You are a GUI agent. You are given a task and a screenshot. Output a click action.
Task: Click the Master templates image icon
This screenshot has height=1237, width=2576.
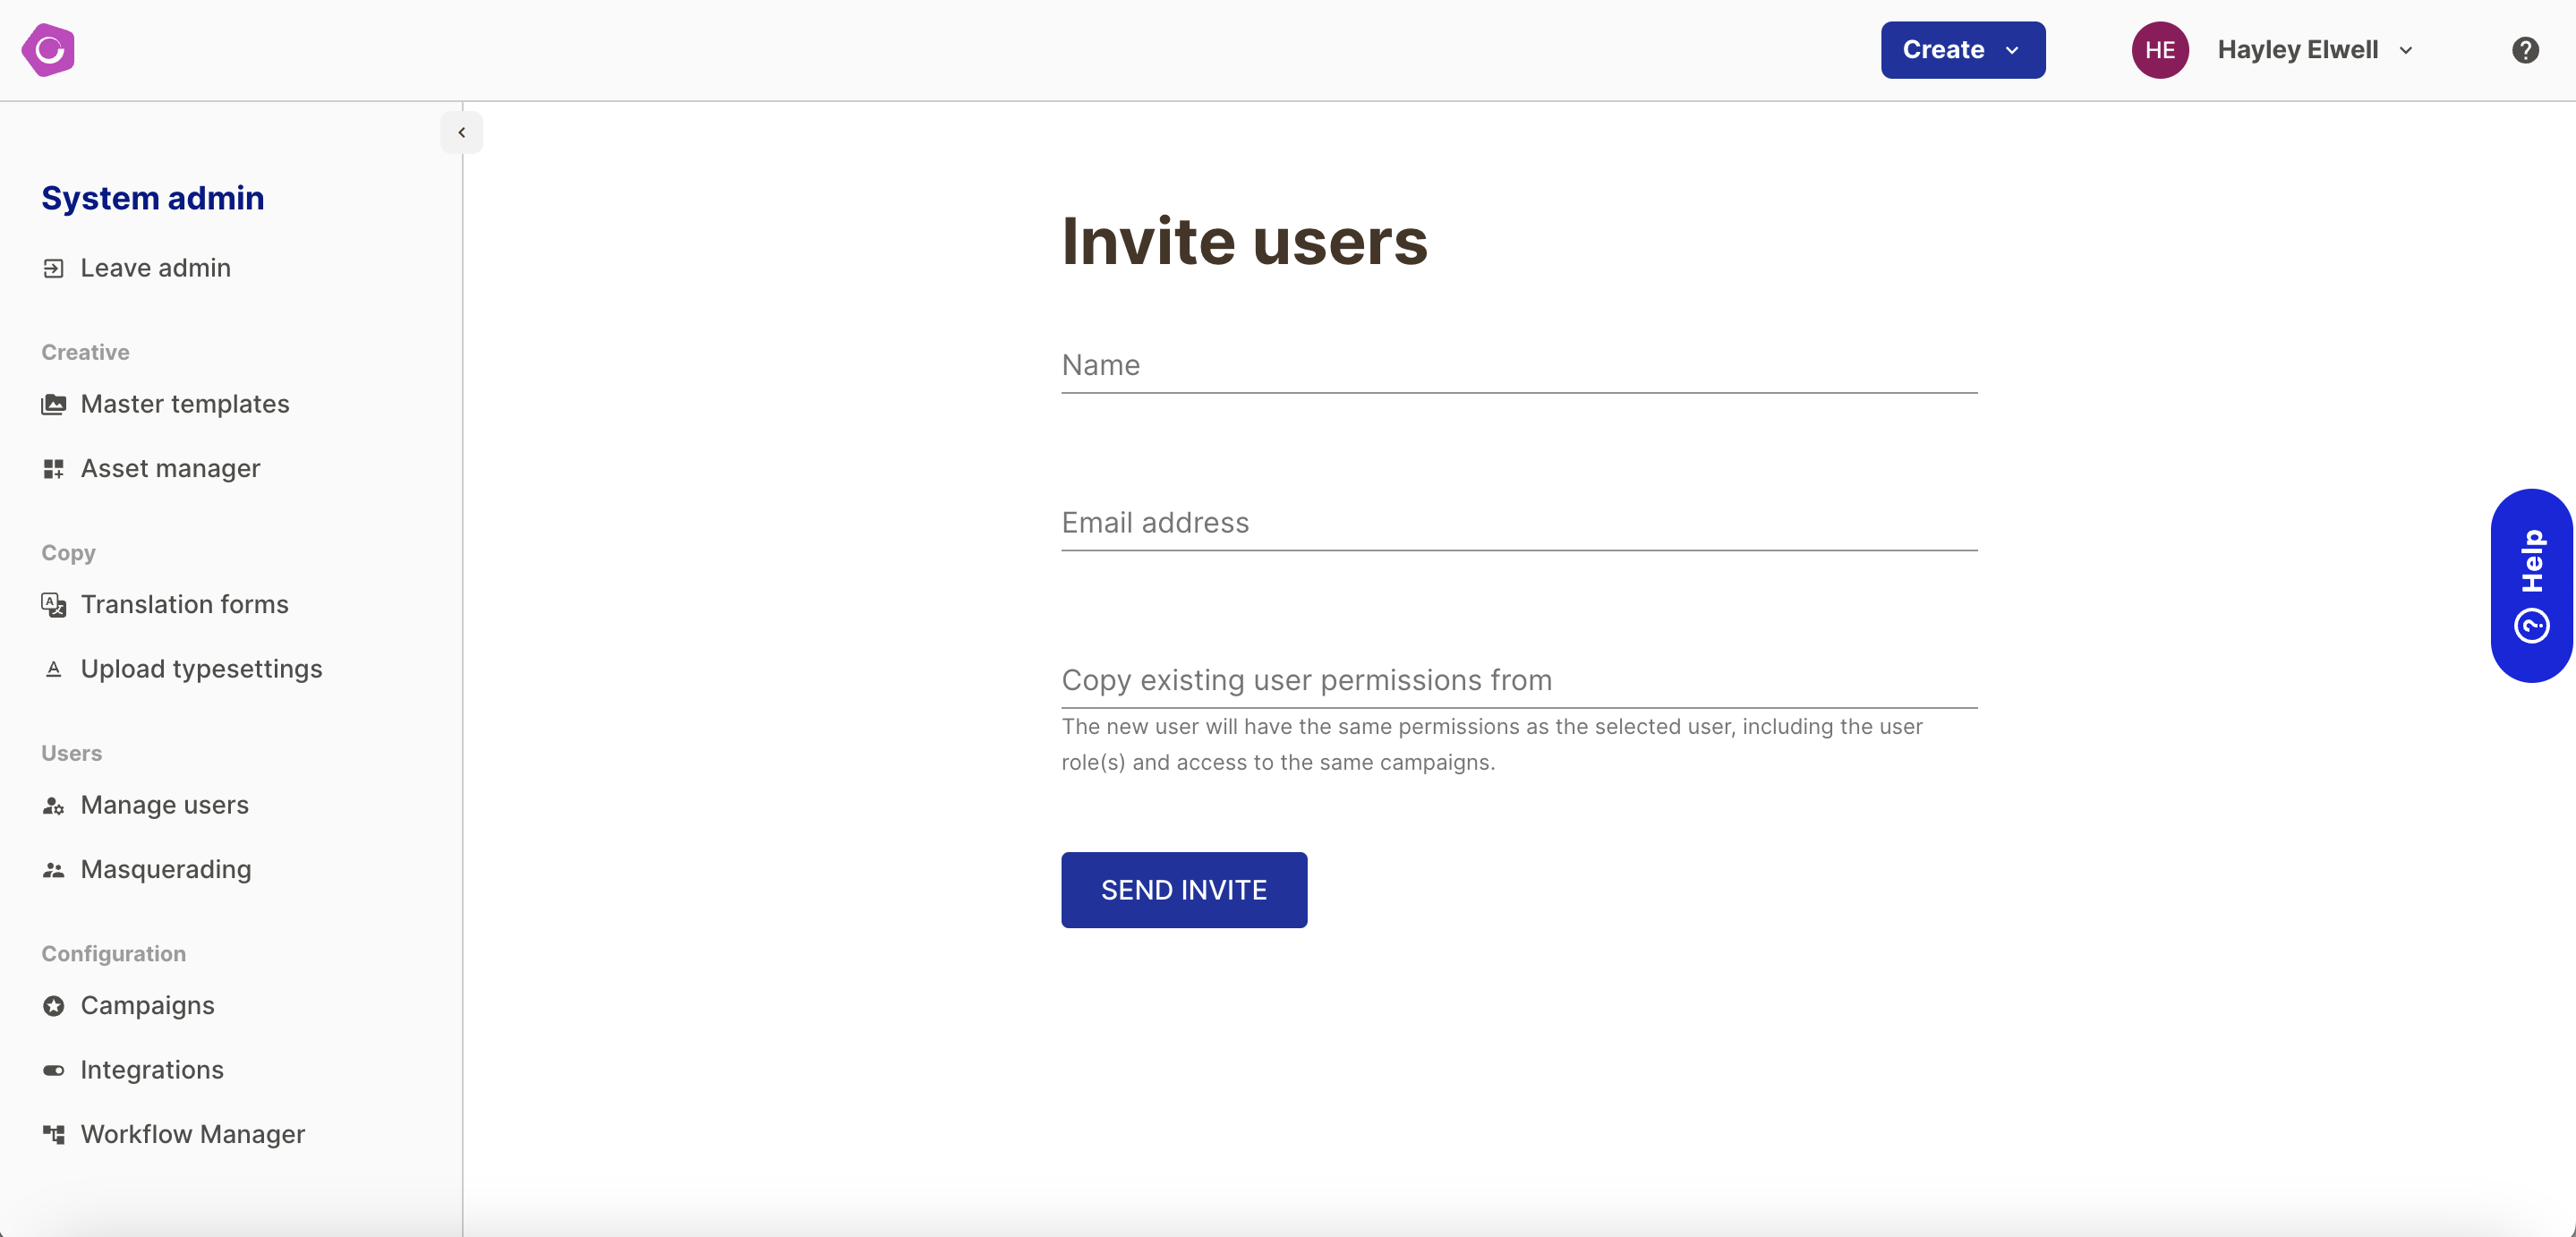54,404
